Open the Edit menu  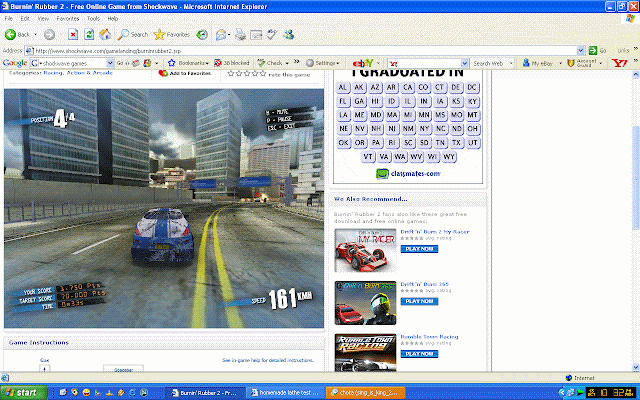(x=25, y=18)
